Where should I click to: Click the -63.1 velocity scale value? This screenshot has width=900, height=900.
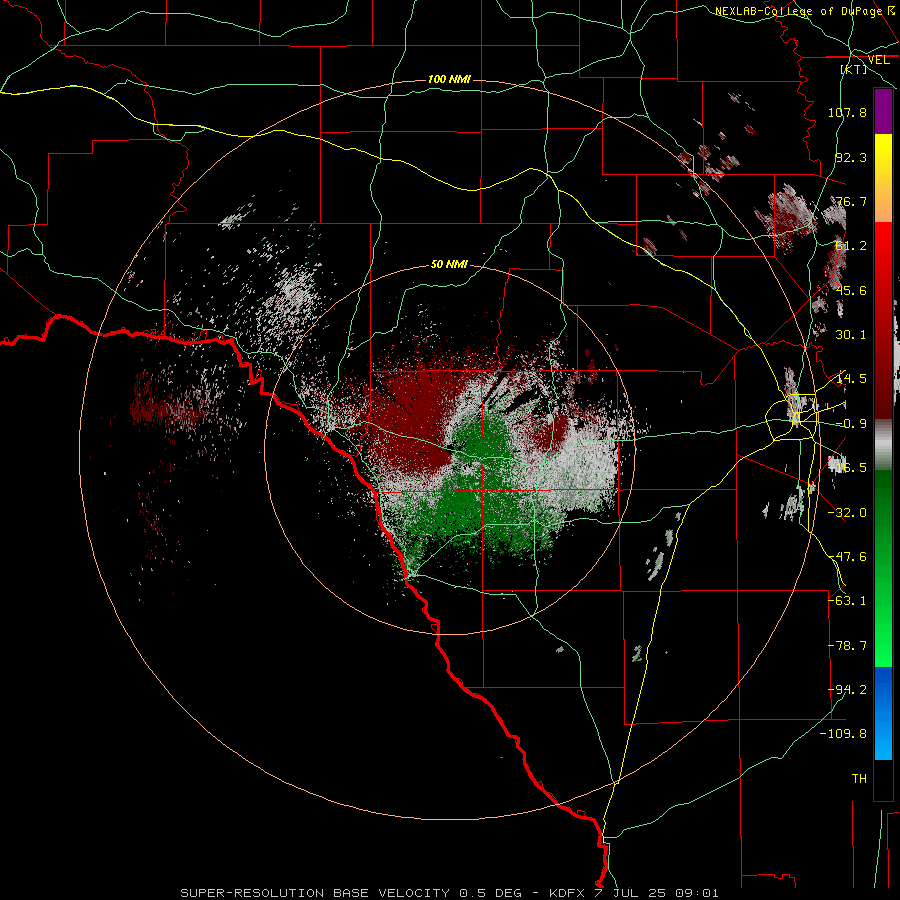click(847, 600)
